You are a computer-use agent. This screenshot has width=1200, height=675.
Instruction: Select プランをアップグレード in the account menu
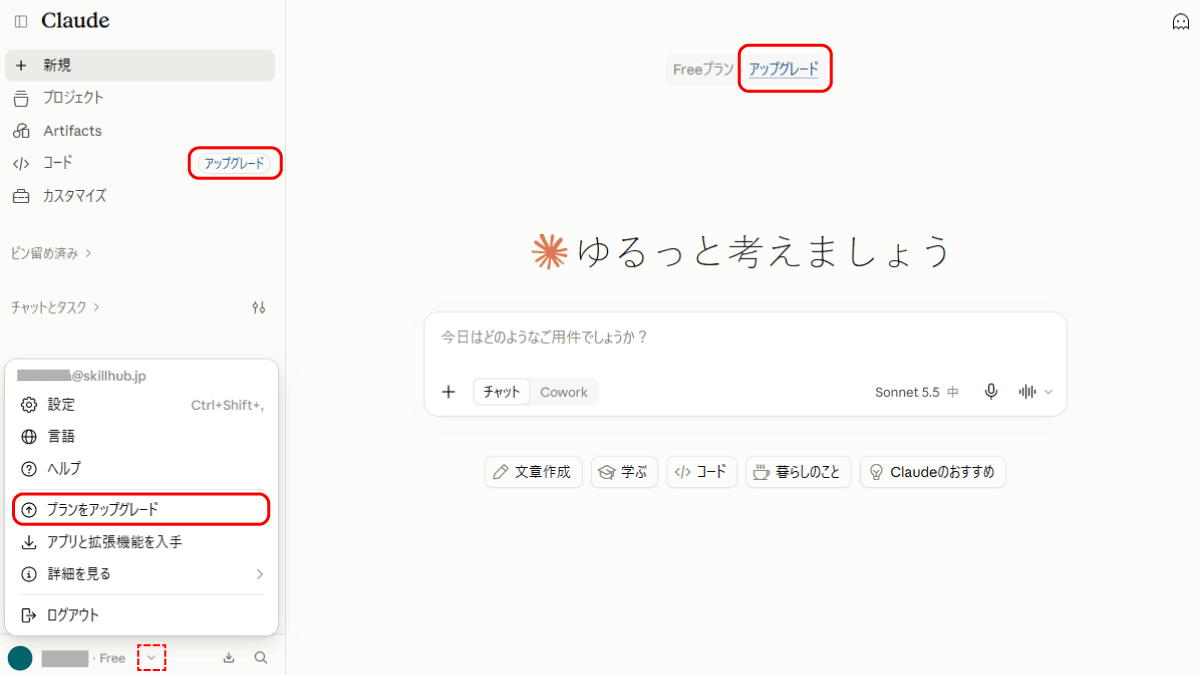[141, 510]
